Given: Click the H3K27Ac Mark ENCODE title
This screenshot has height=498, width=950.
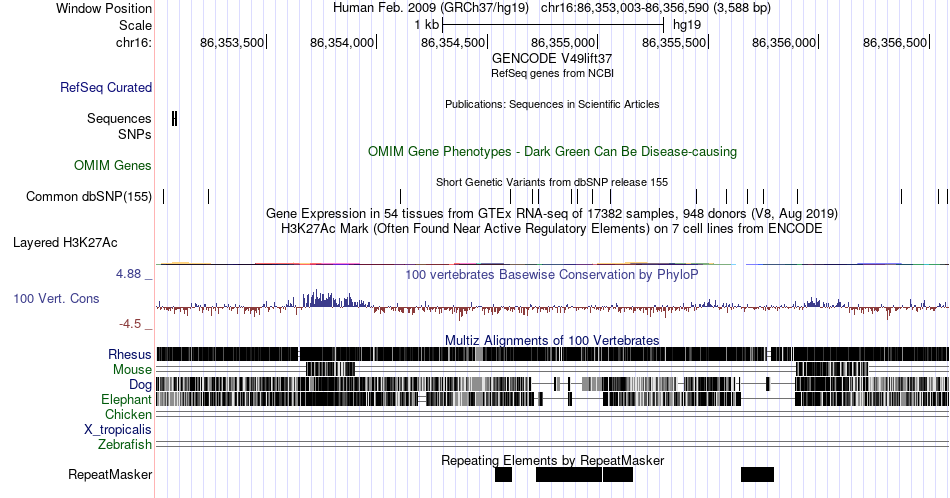Looking at the screenshot, I should click(552, 228).
